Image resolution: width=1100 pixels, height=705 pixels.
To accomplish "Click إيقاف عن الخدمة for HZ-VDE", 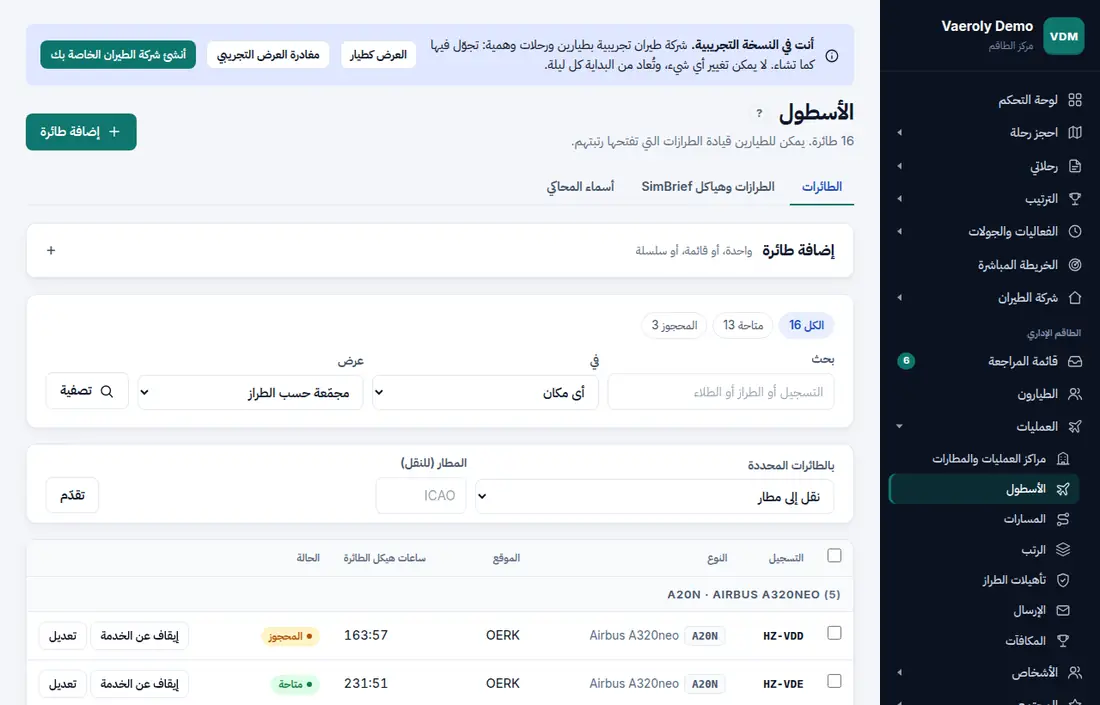I will pyautogui.click(x=140, y=684).
